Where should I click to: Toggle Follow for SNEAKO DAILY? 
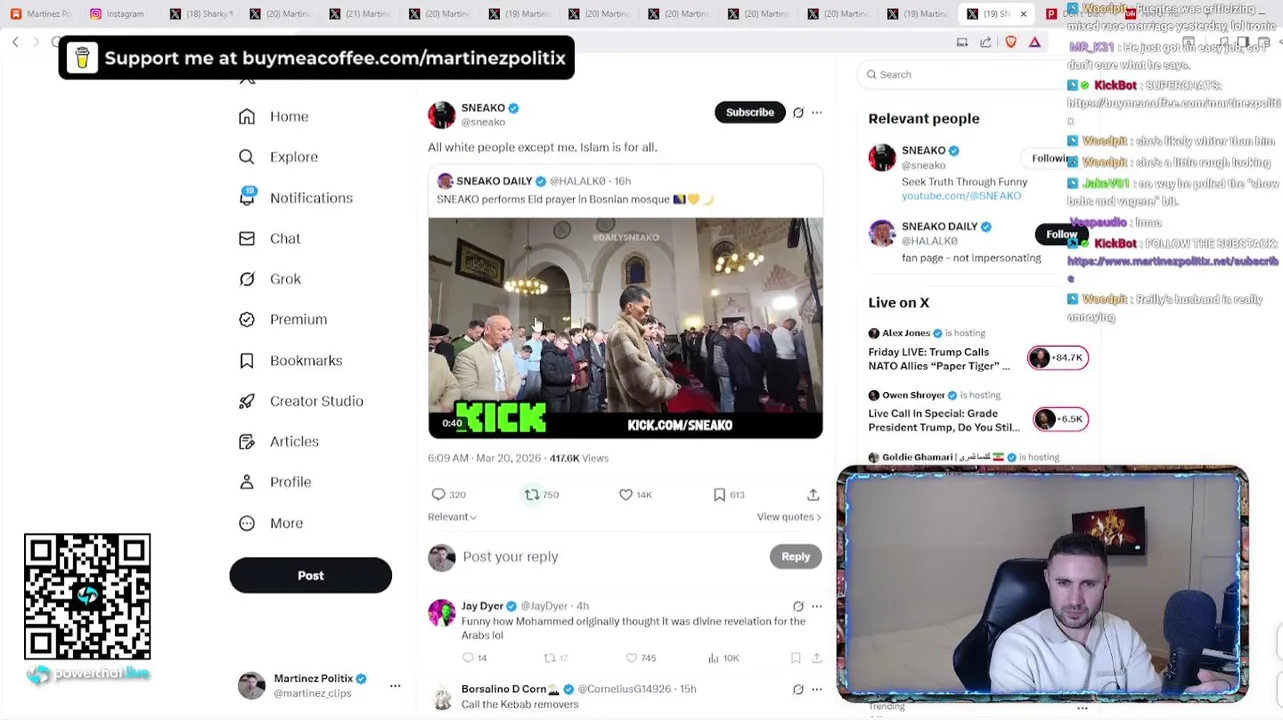click(x=1060, y=234)
